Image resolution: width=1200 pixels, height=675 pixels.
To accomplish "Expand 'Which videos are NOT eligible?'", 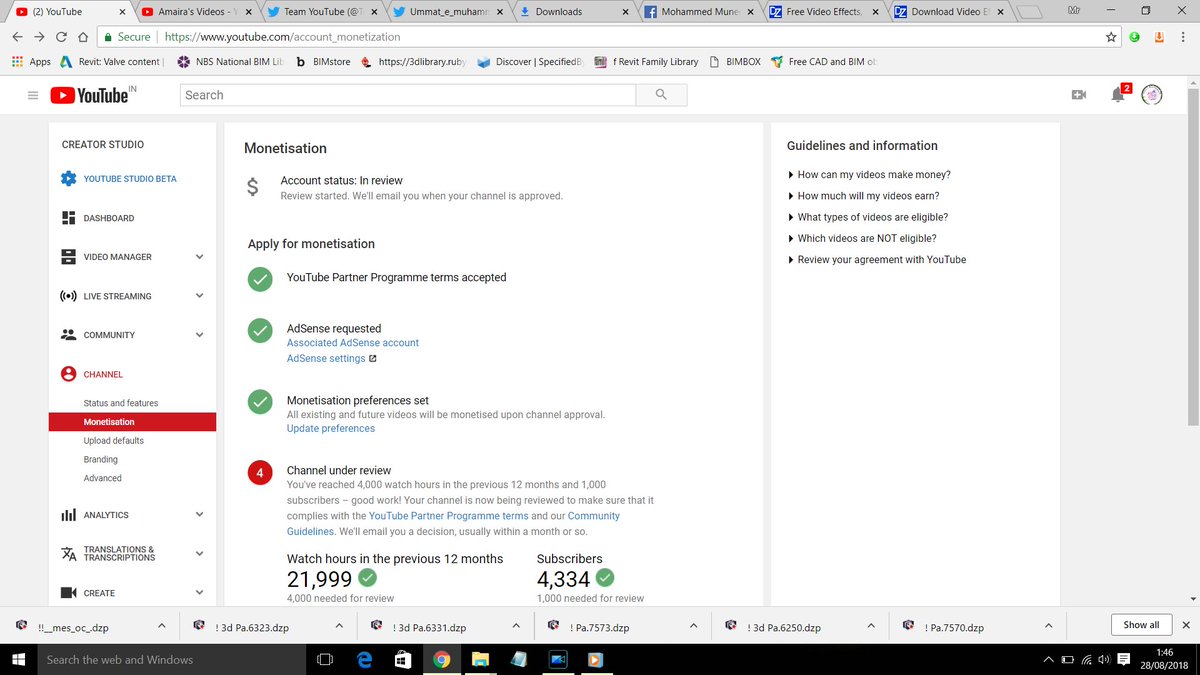I will click(862, 238).
